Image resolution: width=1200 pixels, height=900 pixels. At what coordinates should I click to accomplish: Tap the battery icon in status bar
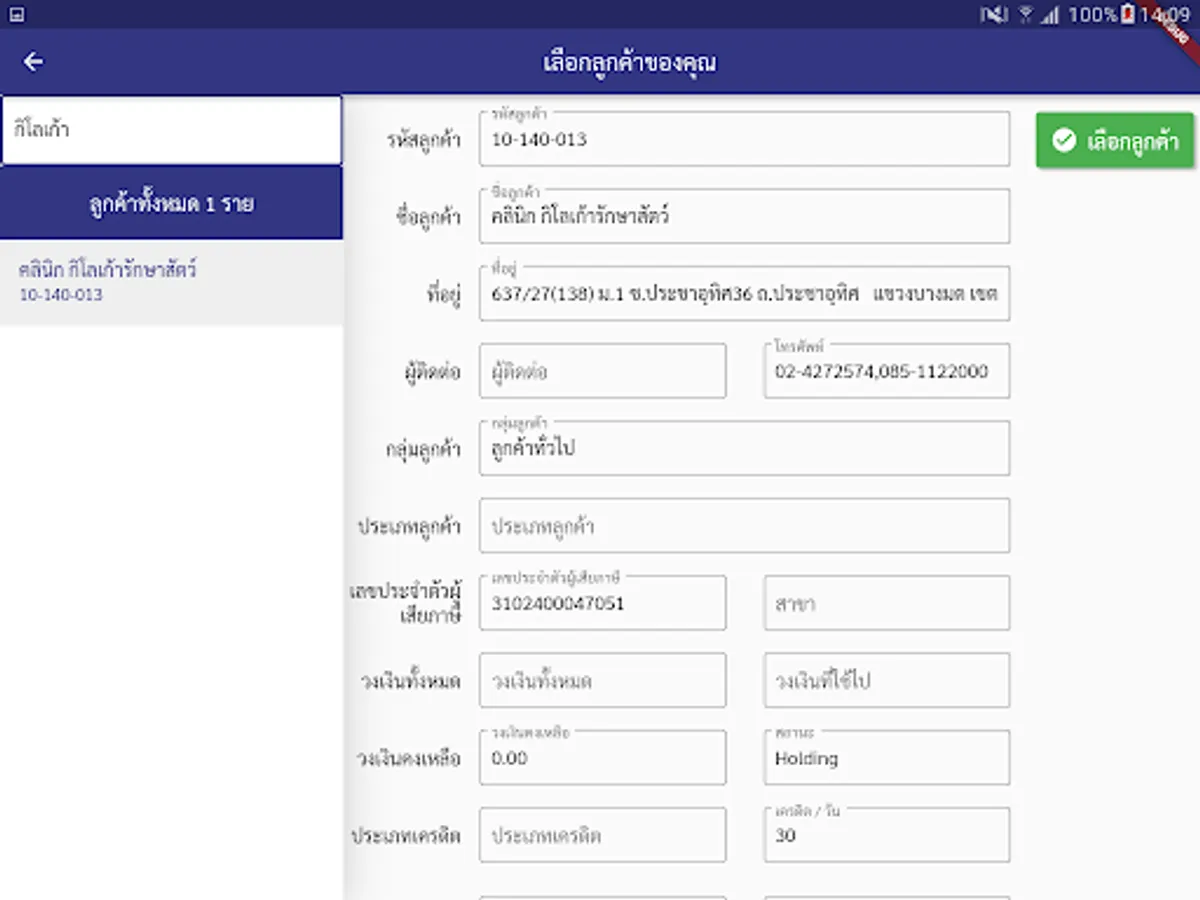(x=1128, y=14)
